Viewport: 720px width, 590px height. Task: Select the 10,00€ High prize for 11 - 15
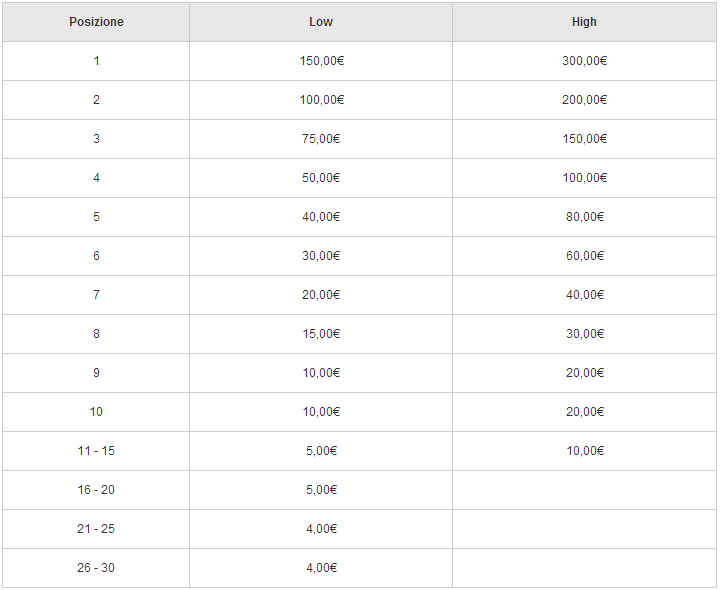(584, 451)
